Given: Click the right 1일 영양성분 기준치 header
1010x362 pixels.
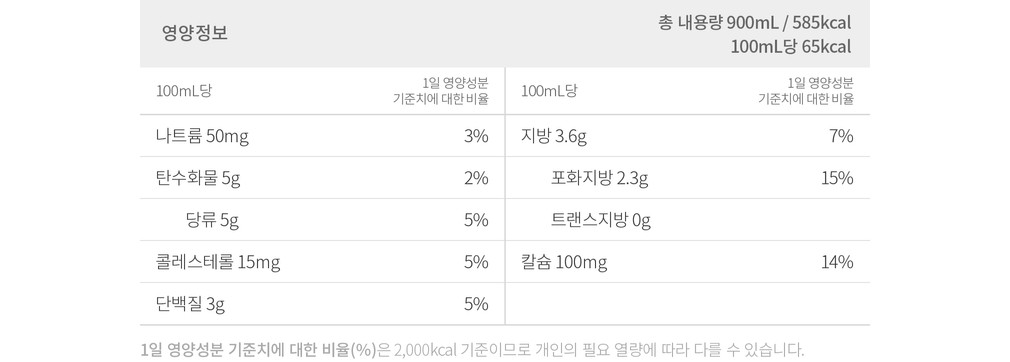Looking at the screenshot, I should [x=806, y=91].
